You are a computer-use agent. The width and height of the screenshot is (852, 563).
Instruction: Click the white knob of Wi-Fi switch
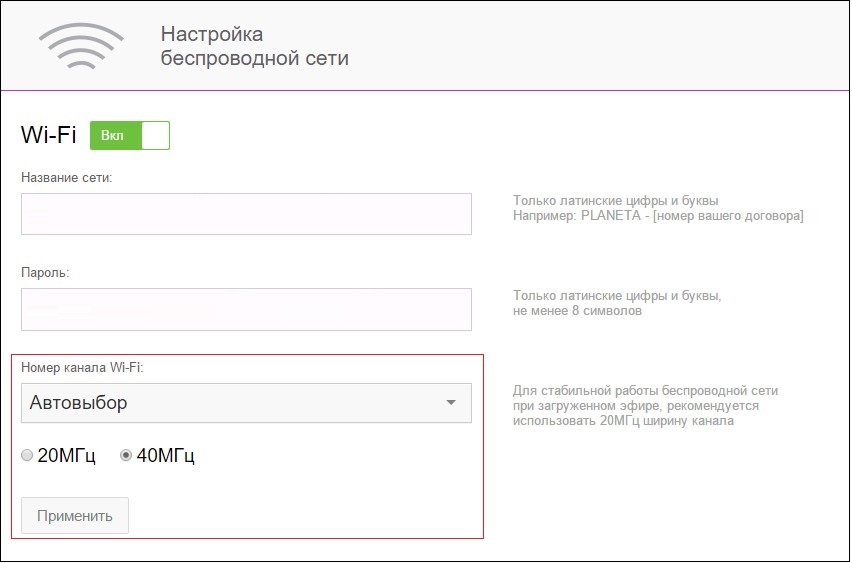(x=155, y=135)
